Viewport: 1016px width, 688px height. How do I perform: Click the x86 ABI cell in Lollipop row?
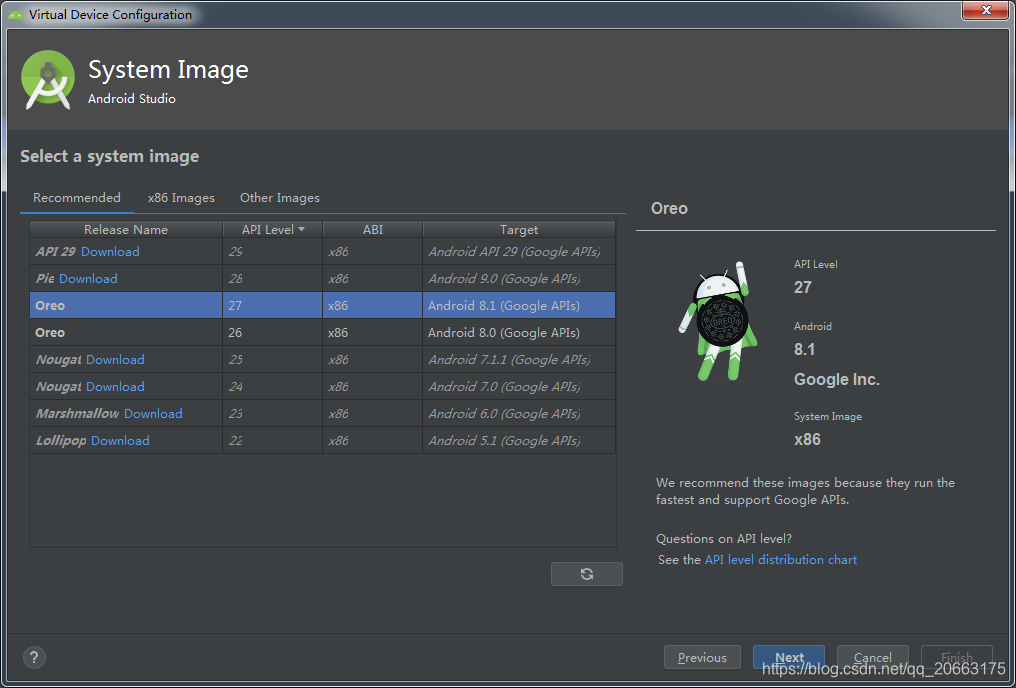(x=373, y=441)
